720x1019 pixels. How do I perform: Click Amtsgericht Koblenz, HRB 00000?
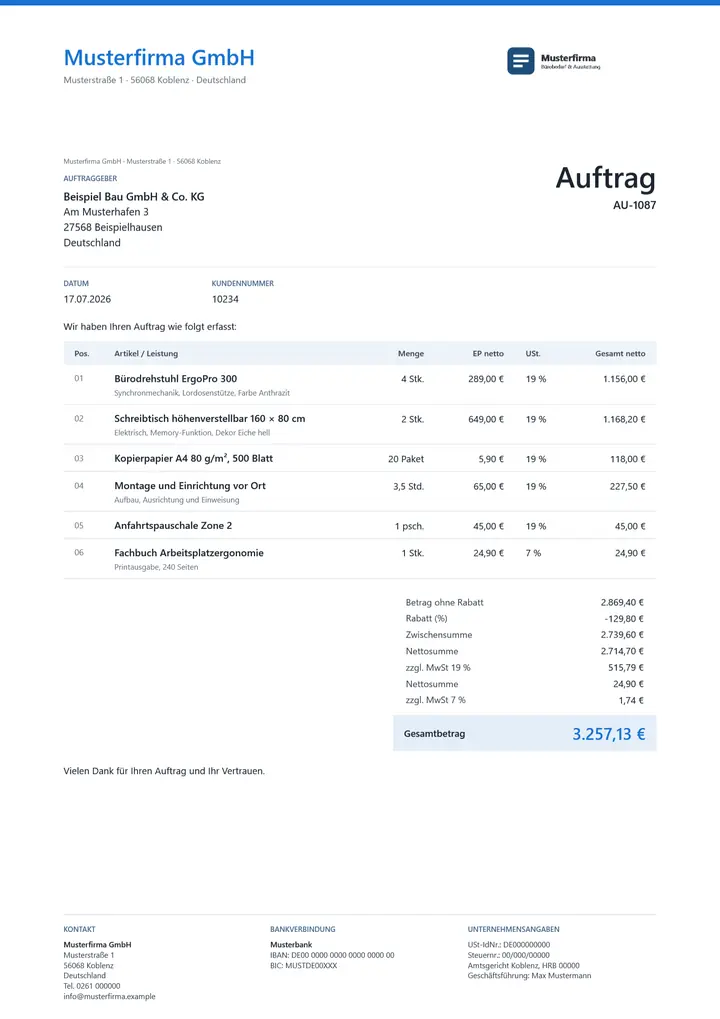pyautogui.click(x=524, y=966)
